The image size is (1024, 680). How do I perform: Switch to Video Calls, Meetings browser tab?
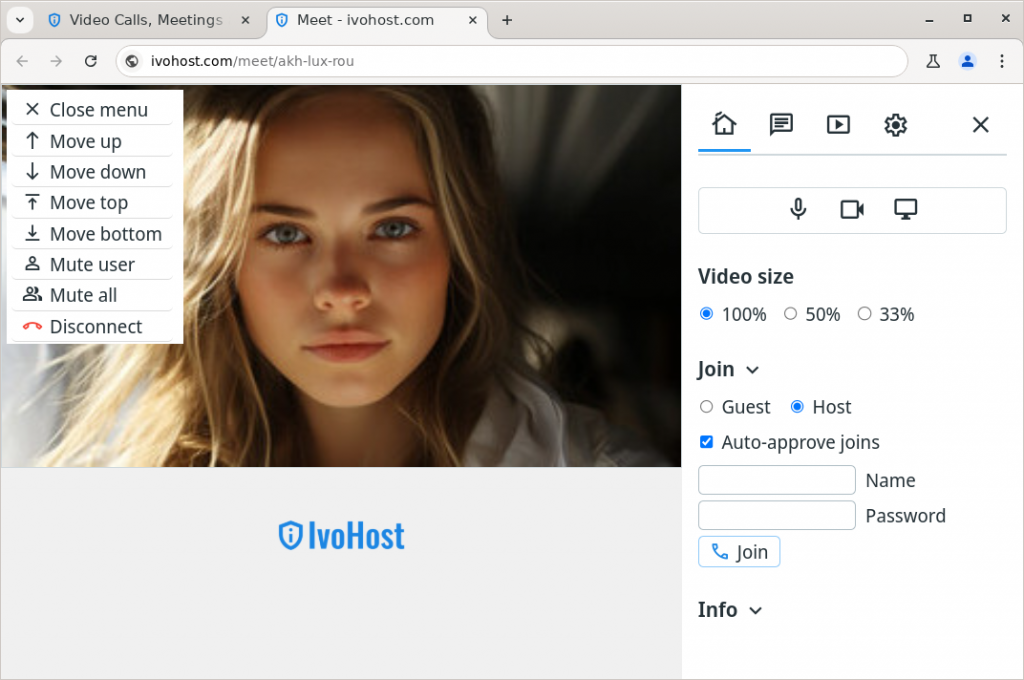pos(146,20)
